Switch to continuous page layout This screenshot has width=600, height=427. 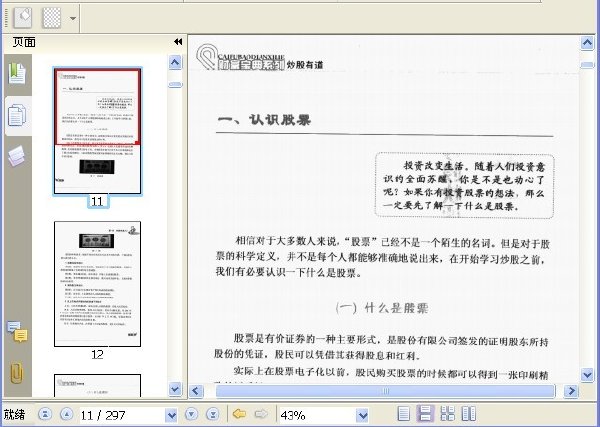pyautogui.click(x=426, y=414)
